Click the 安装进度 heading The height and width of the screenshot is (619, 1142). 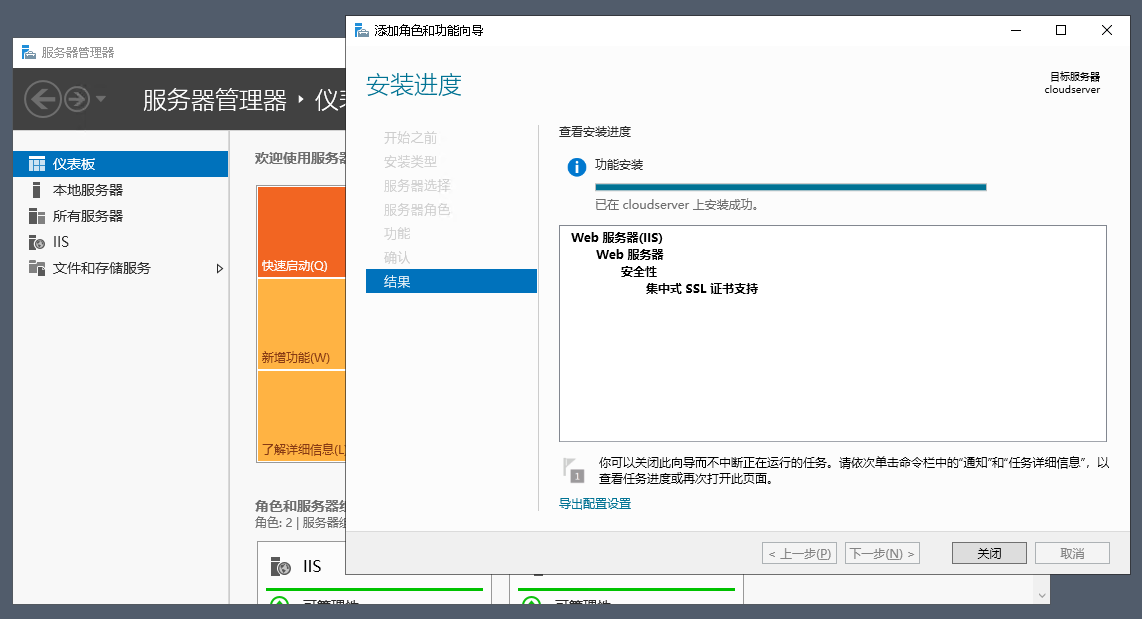[x=414, y=85]
